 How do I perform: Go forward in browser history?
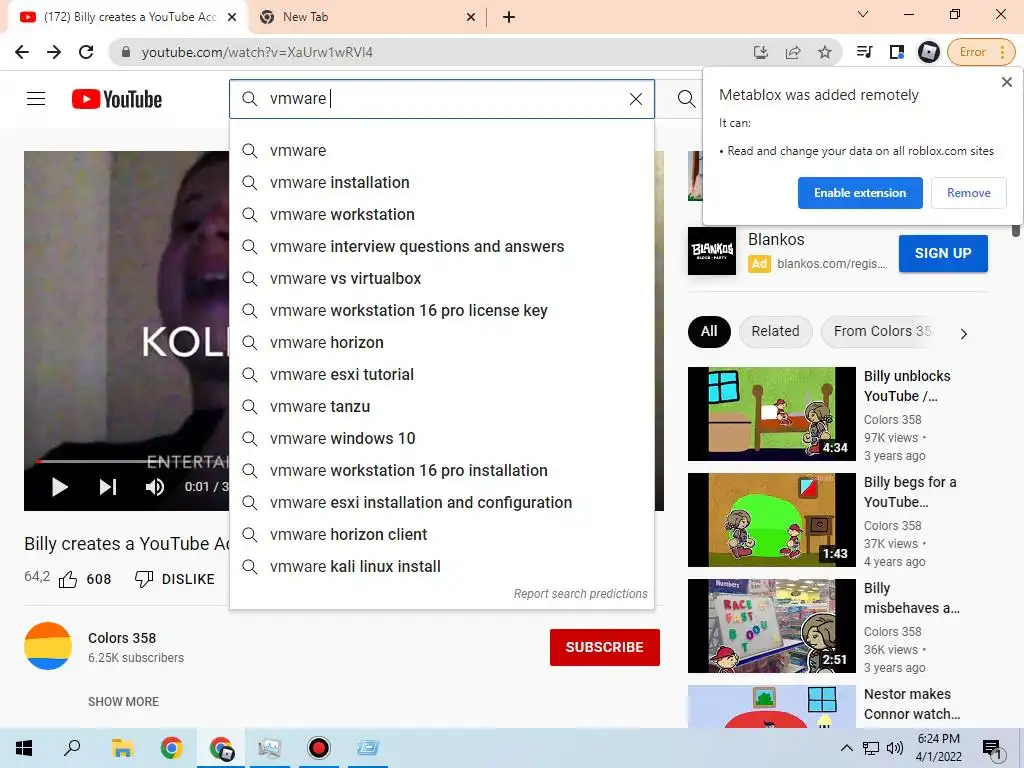point(54,52)
